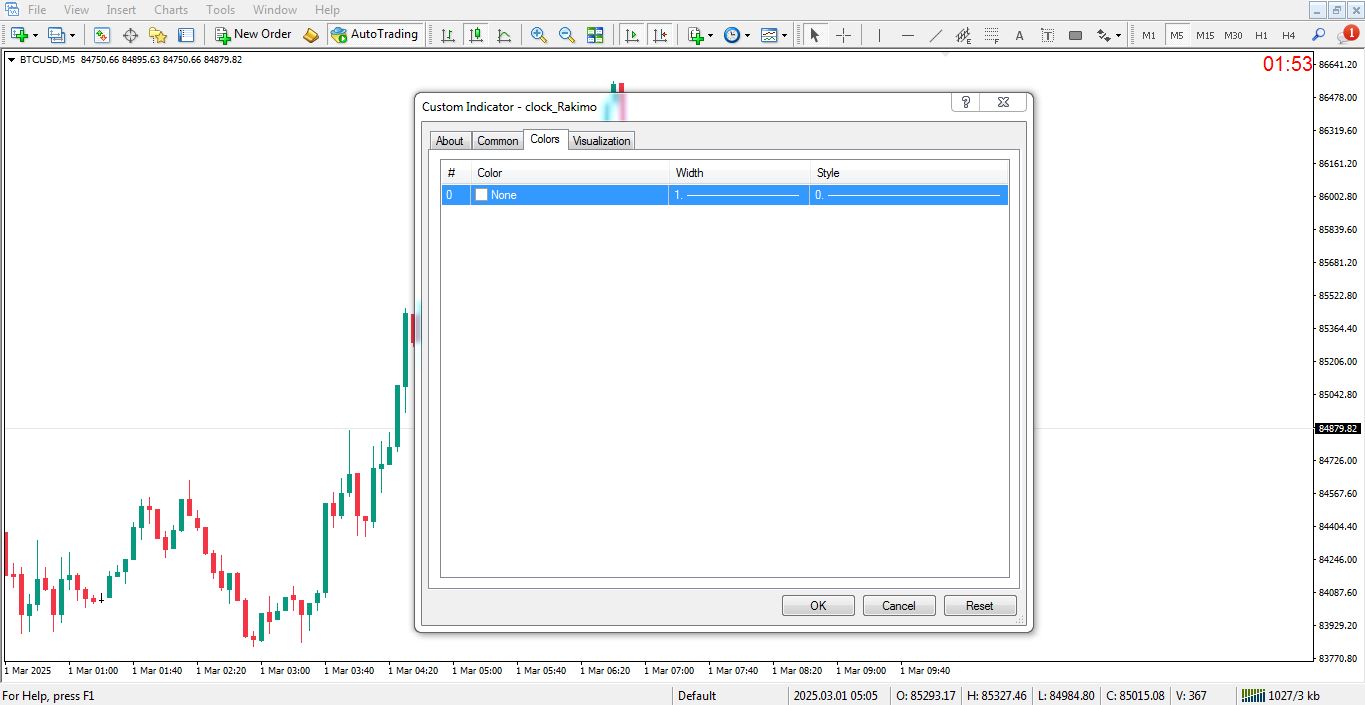Open the Insert menu
This screenshot has height=705, width=1365.
(x=121, y=10)
